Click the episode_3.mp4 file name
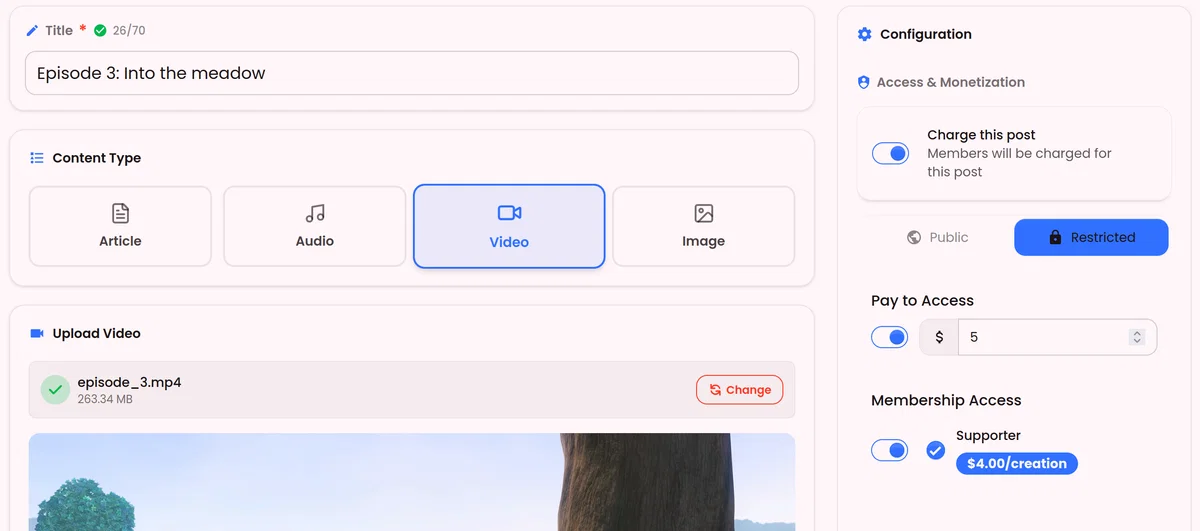The width and height of the screenshot is (1200, 531). 129,382
